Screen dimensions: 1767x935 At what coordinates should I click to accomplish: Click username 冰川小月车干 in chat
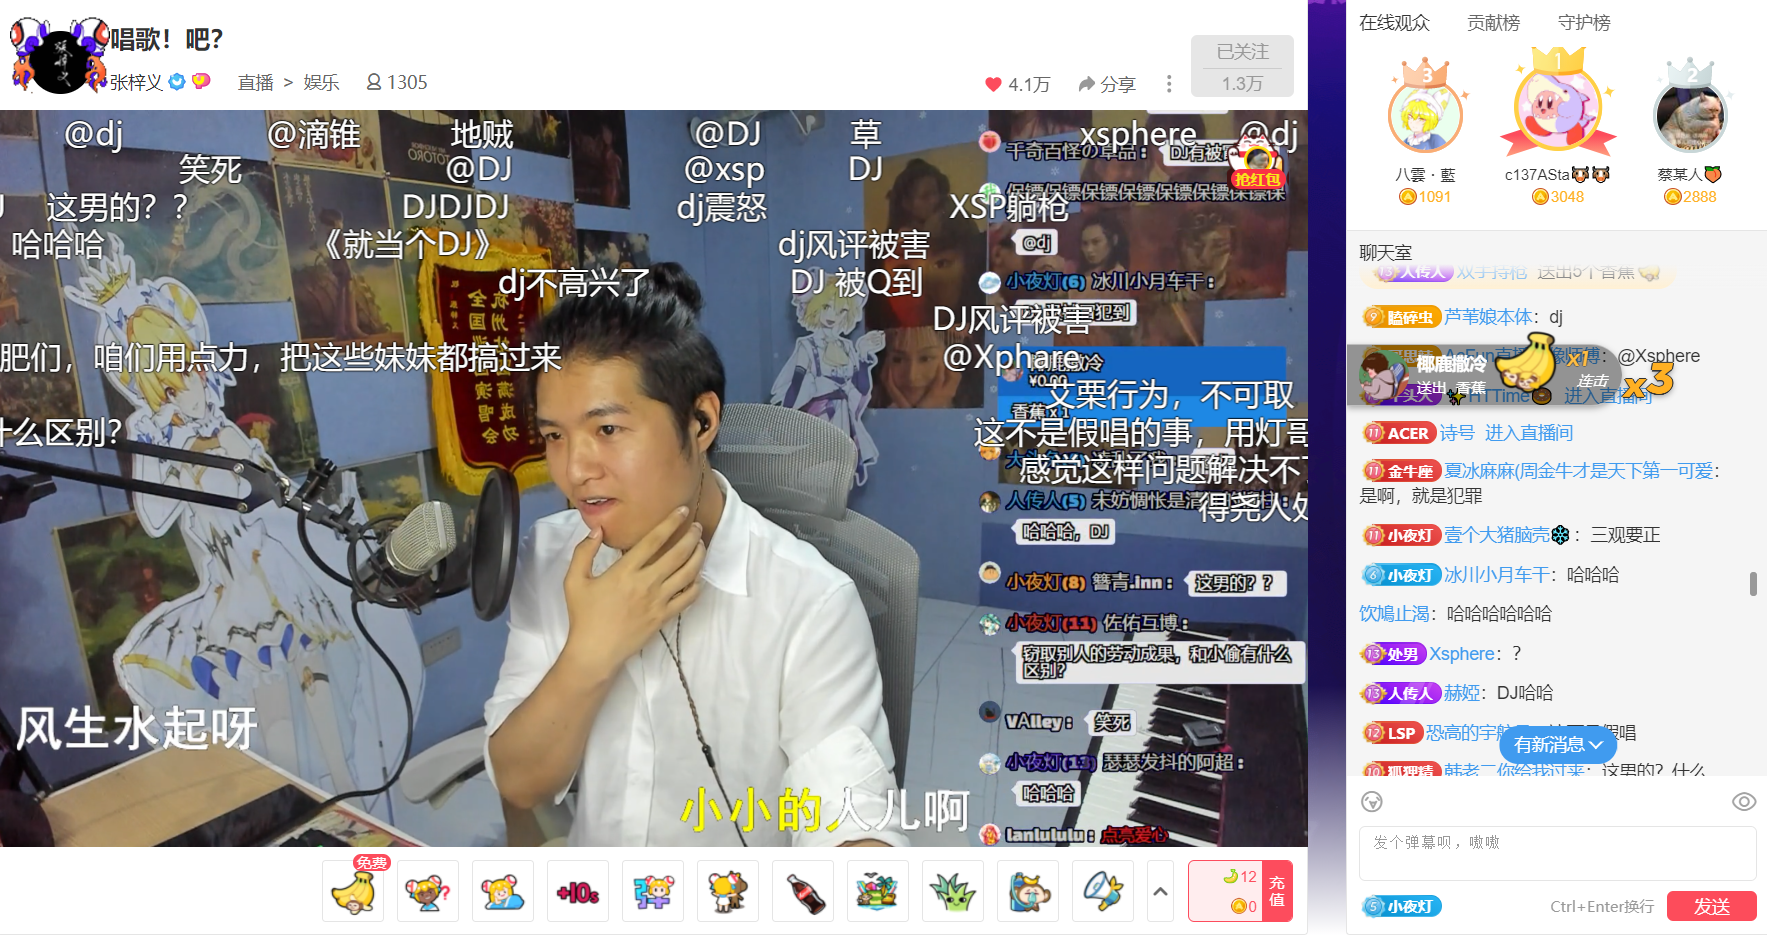point(1497,575)
